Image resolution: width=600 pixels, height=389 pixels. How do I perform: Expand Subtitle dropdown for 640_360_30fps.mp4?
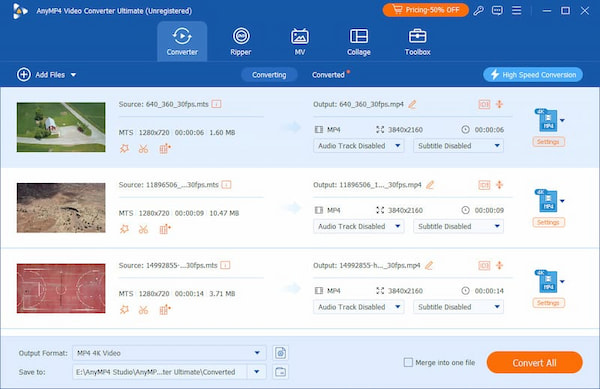[x=458, y=146]
